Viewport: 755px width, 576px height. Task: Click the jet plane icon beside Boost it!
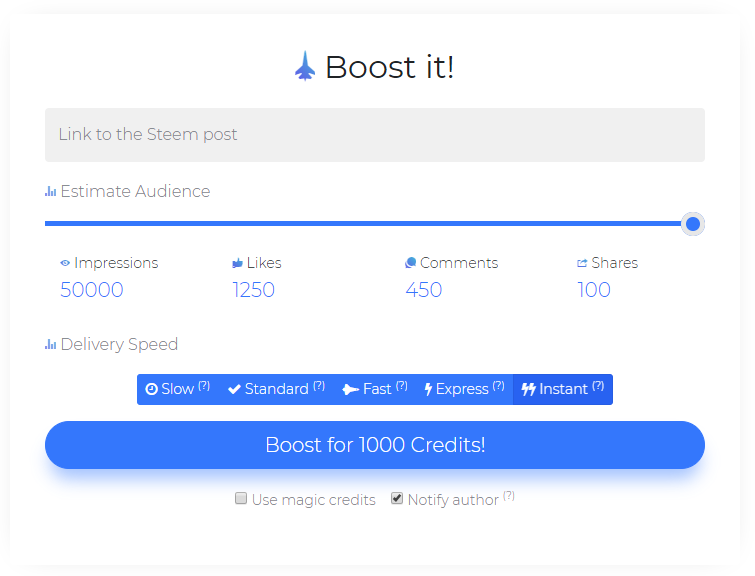click(305, 67)
